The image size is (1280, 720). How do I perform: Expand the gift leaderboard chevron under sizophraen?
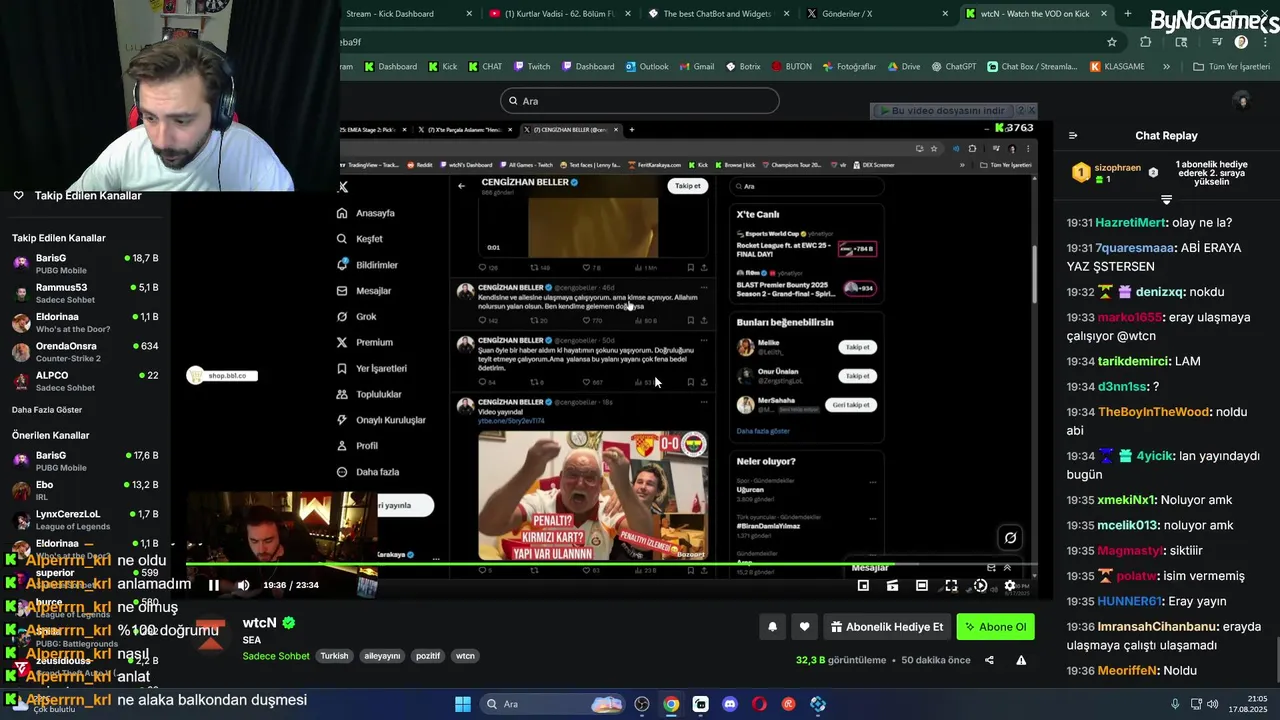pyautogui.click(x=1166, y=199)
